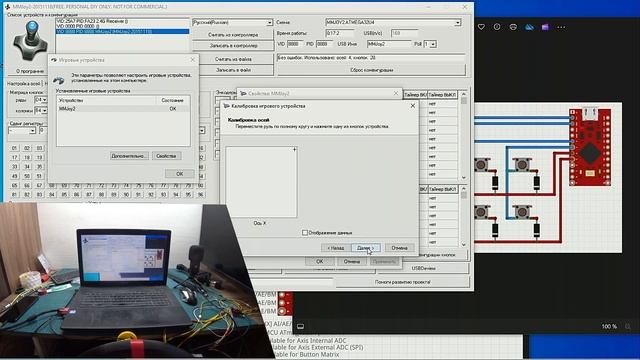Image resolution: width=640 pixels, height=360 pixels.
Task: Click the gamepad icon in Игровые устройства description
Action: pos(59,80)
